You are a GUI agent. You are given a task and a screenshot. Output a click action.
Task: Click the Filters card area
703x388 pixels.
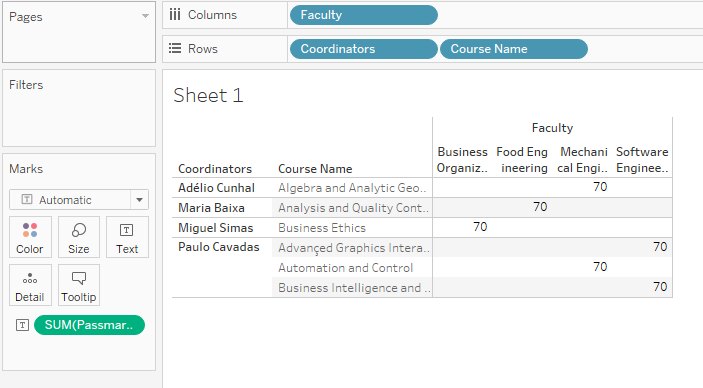tap(79, 108)
